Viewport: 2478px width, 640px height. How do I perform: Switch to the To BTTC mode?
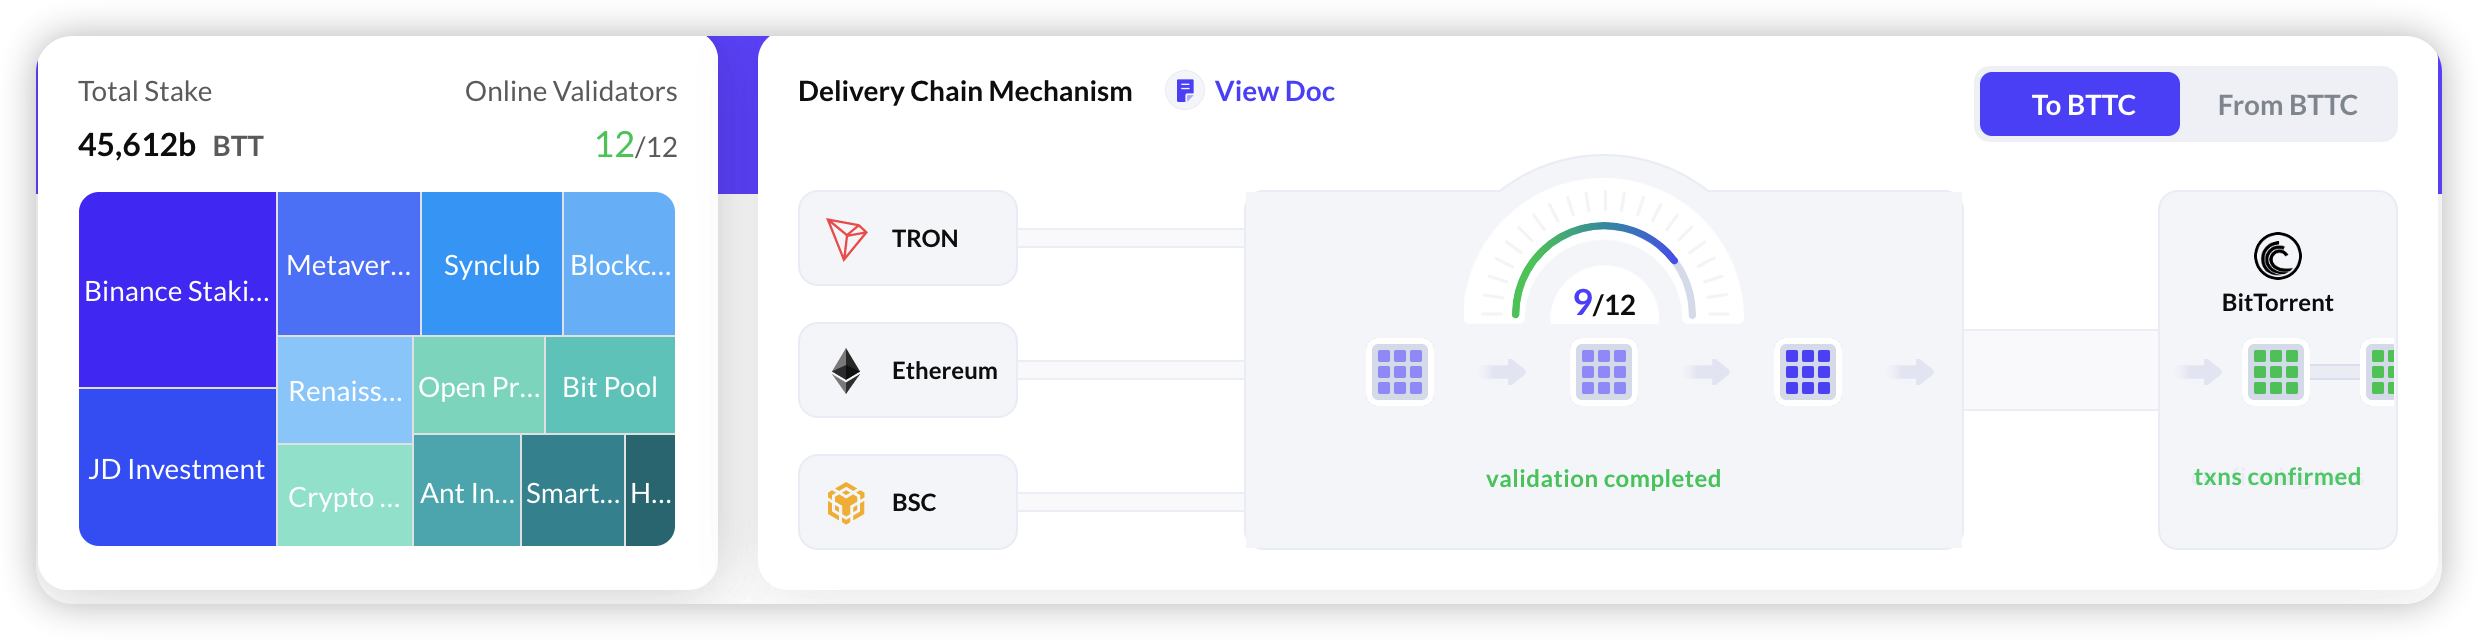point(2079,104)
